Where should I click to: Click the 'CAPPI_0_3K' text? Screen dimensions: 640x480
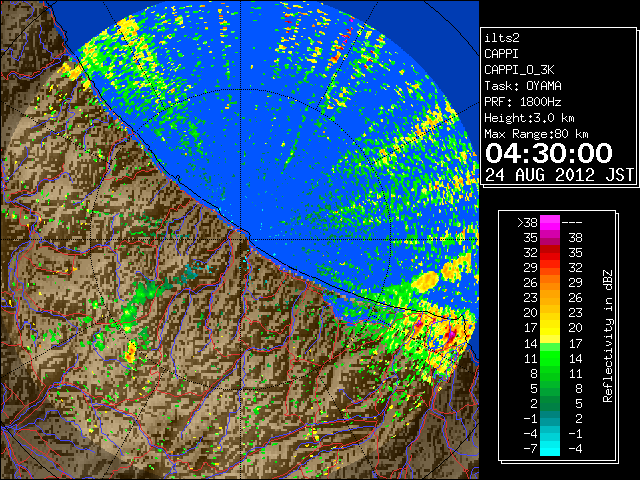(x=519, y=70)
